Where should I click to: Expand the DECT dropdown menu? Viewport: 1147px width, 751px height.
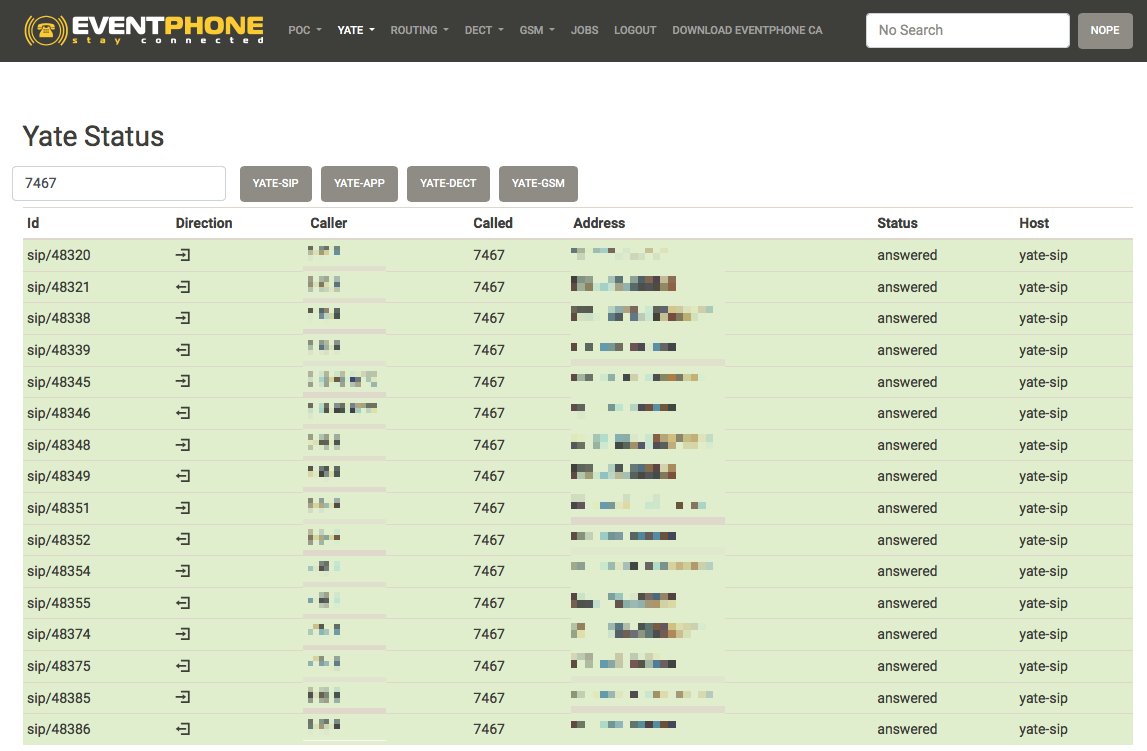click(484, 30)
